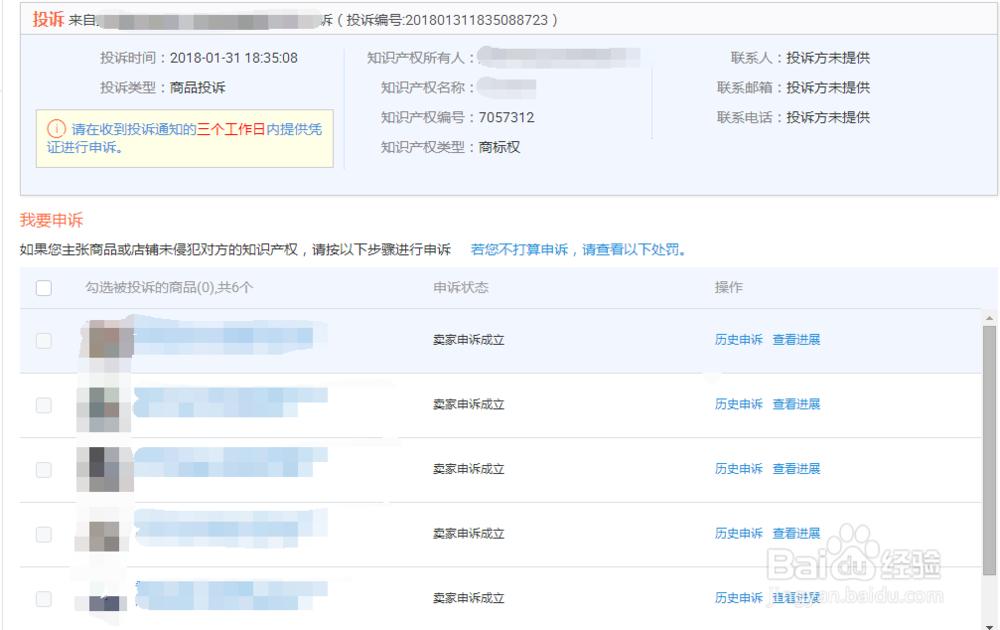Viewport: 1000px width, 630px height.
Task: Check the fifth product row's checkbox
Action: (44, 598)
